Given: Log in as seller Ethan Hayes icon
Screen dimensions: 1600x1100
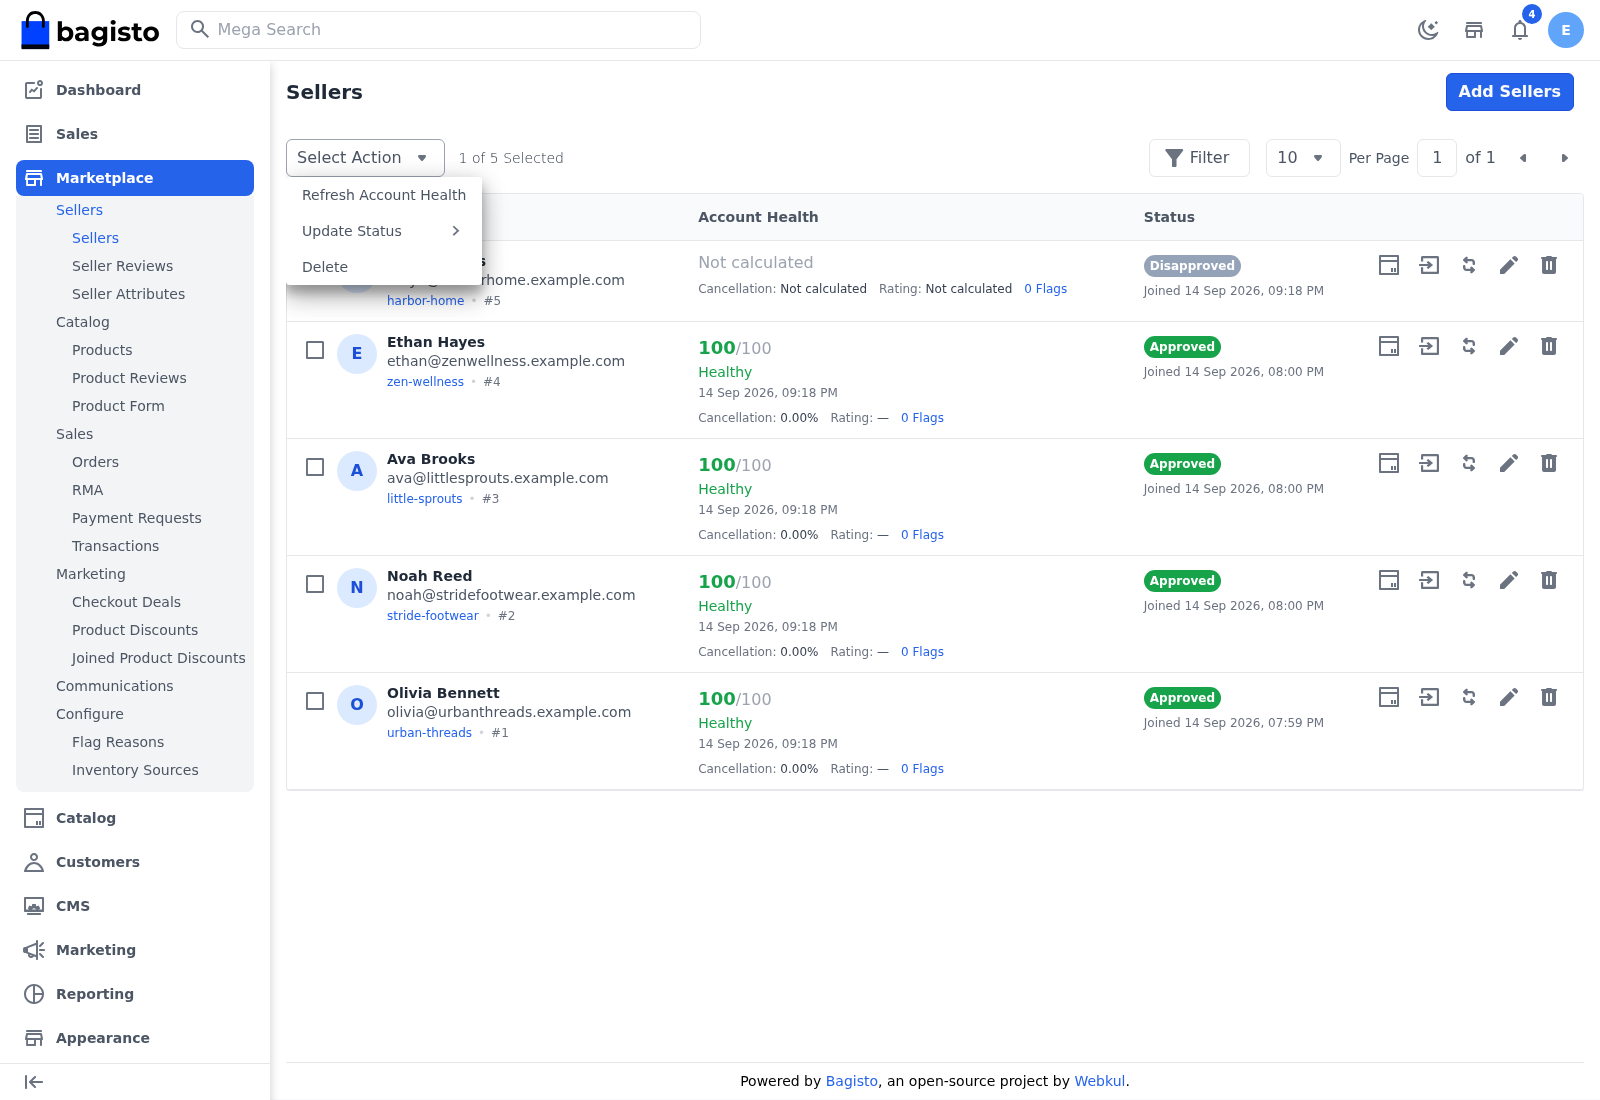Looking at the screenshot, I should point(1429,346).
